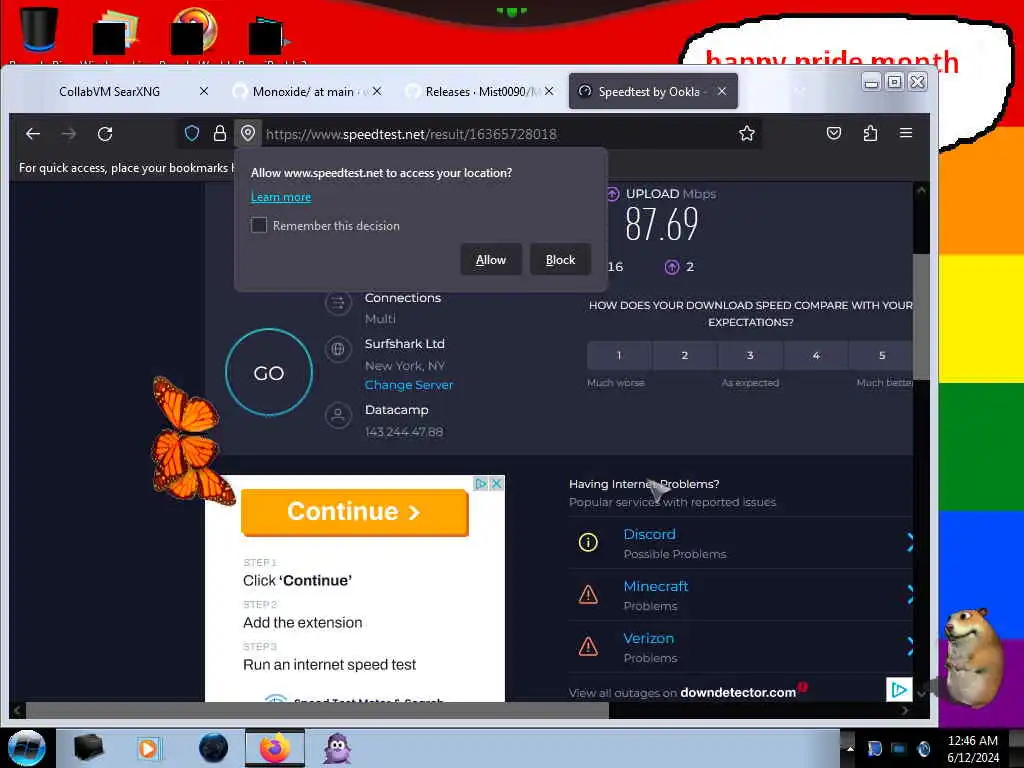Click the user icon beside Datacamp

[x=338, y=415]
